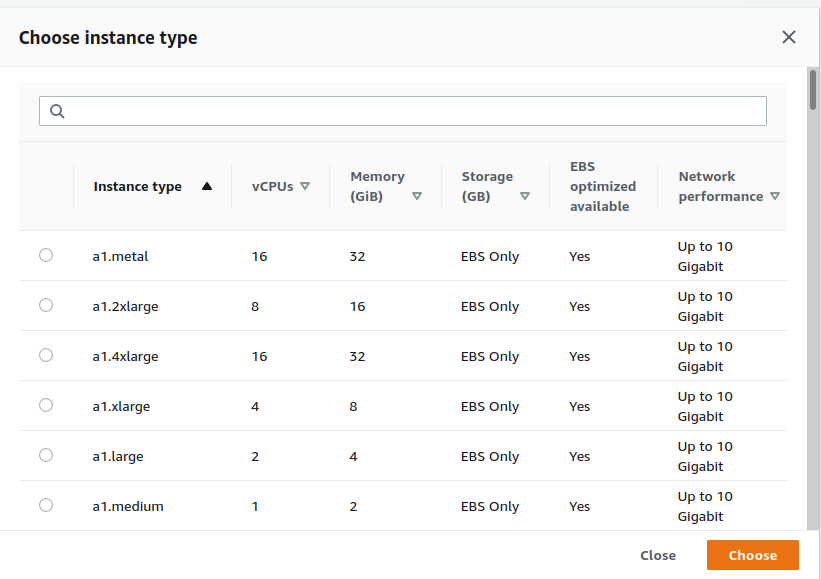
Task: Dismiss the dialog with the X icon
Action: click(789, 37)
